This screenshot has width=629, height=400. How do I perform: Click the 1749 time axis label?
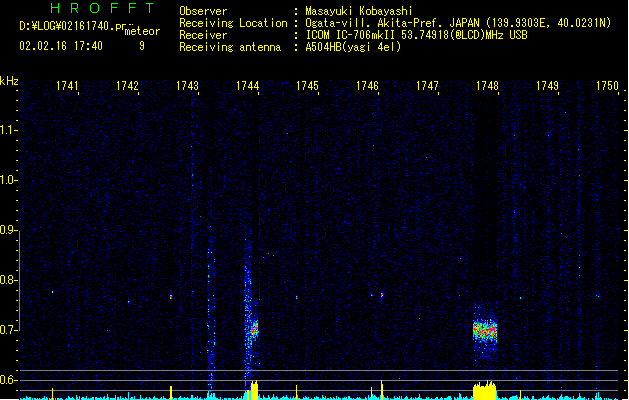pos(547,86)
